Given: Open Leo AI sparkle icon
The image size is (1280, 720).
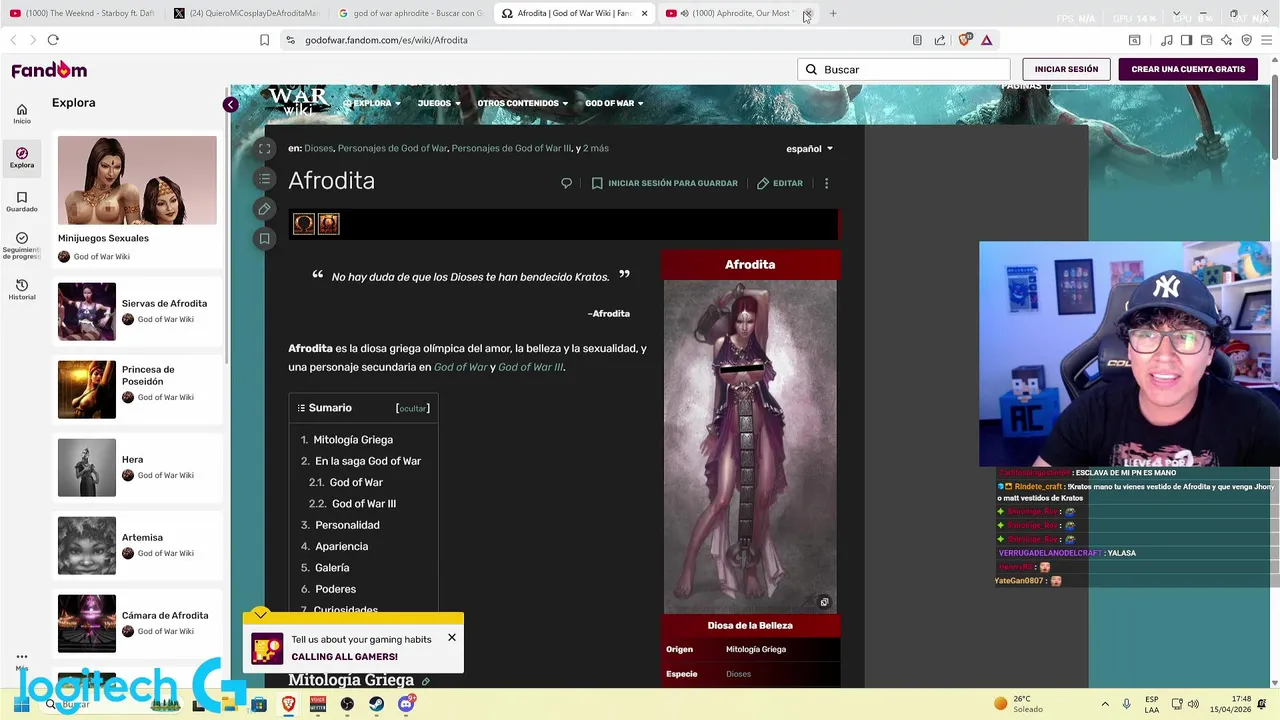Looking at the screenshot, I should pos(1226,40).
